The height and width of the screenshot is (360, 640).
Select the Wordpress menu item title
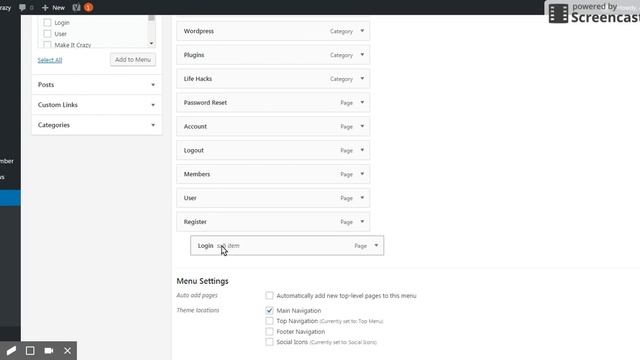[x=199, y=31]
